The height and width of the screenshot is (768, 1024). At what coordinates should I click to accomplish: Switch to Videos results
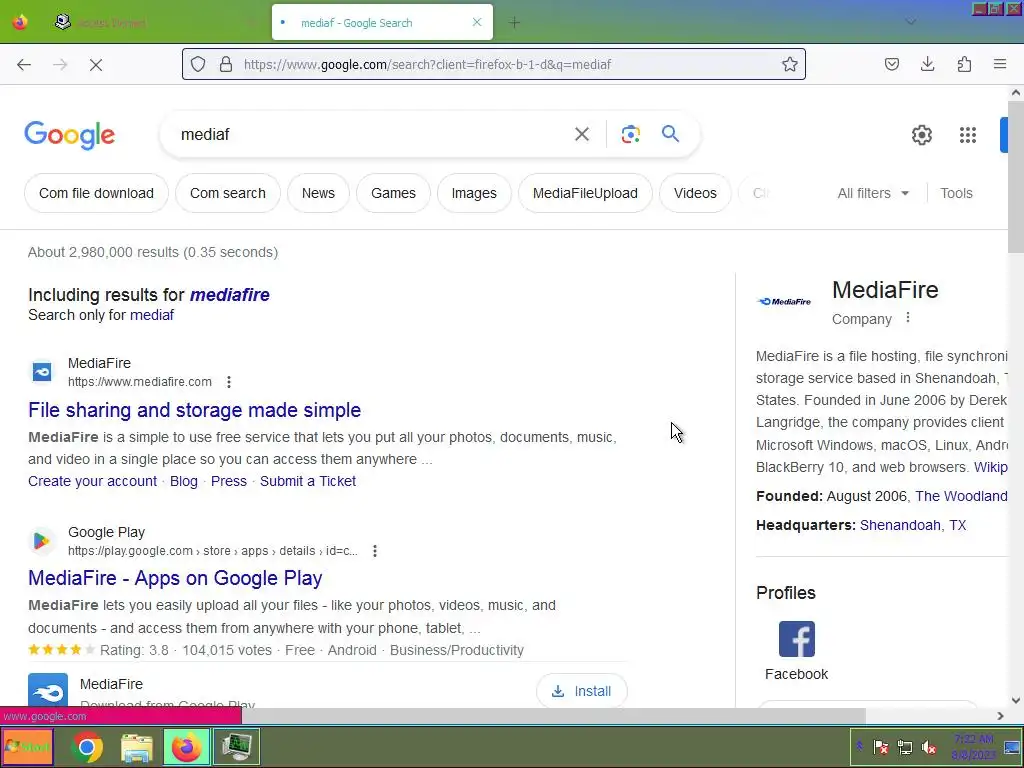point(695,193)
